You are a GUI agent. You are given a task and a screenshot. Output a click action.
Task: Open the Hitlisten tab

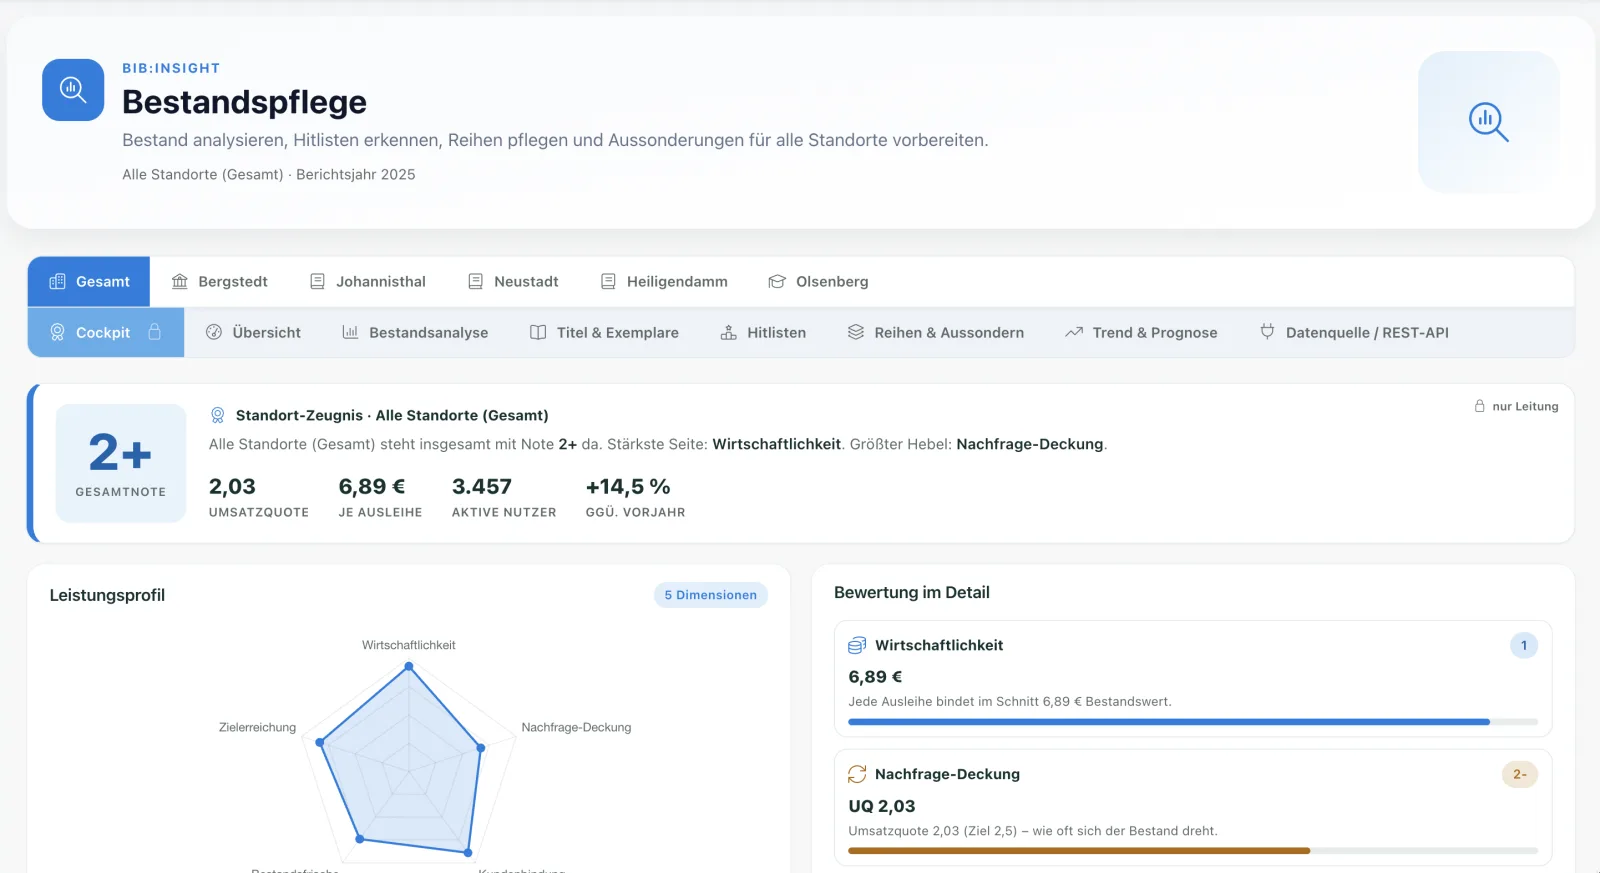763,333
